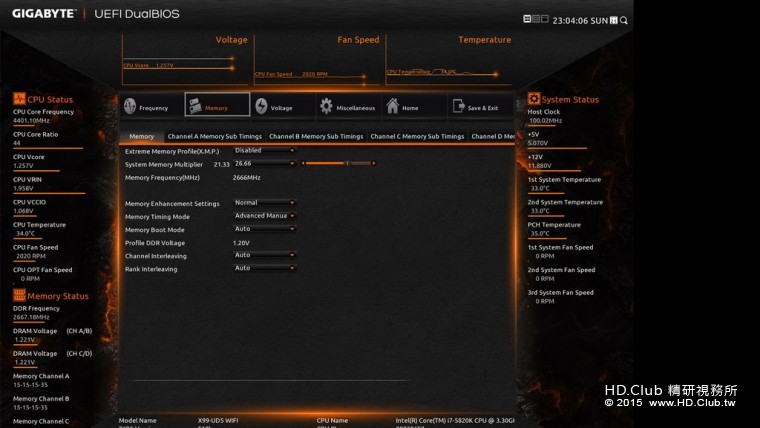Go to the Home house icon
Viewport: 760px width, 428px height.
pyautogui.click(x=393, y=106)
